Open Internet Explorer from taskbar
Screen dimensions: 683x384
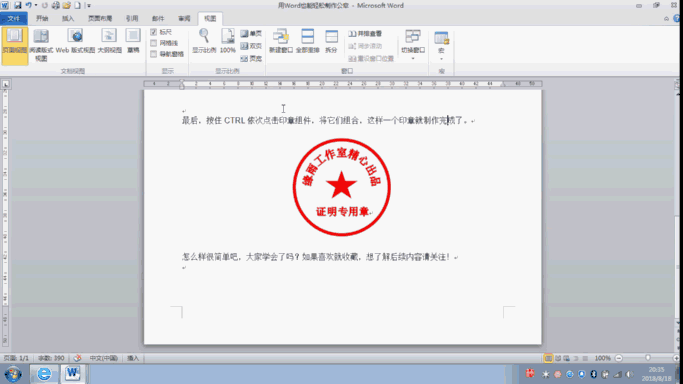coord(44,374)
